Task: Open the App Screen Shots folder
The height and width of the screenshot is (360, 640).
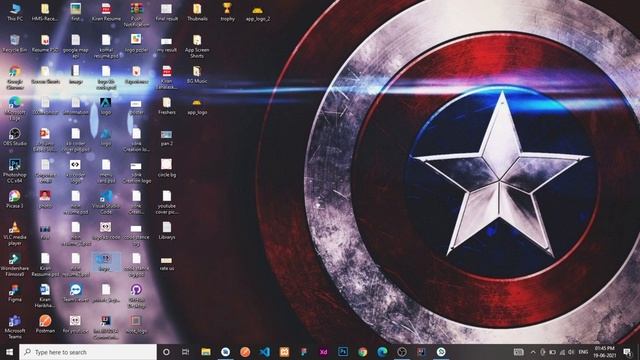Action: [x=197, y=47]
